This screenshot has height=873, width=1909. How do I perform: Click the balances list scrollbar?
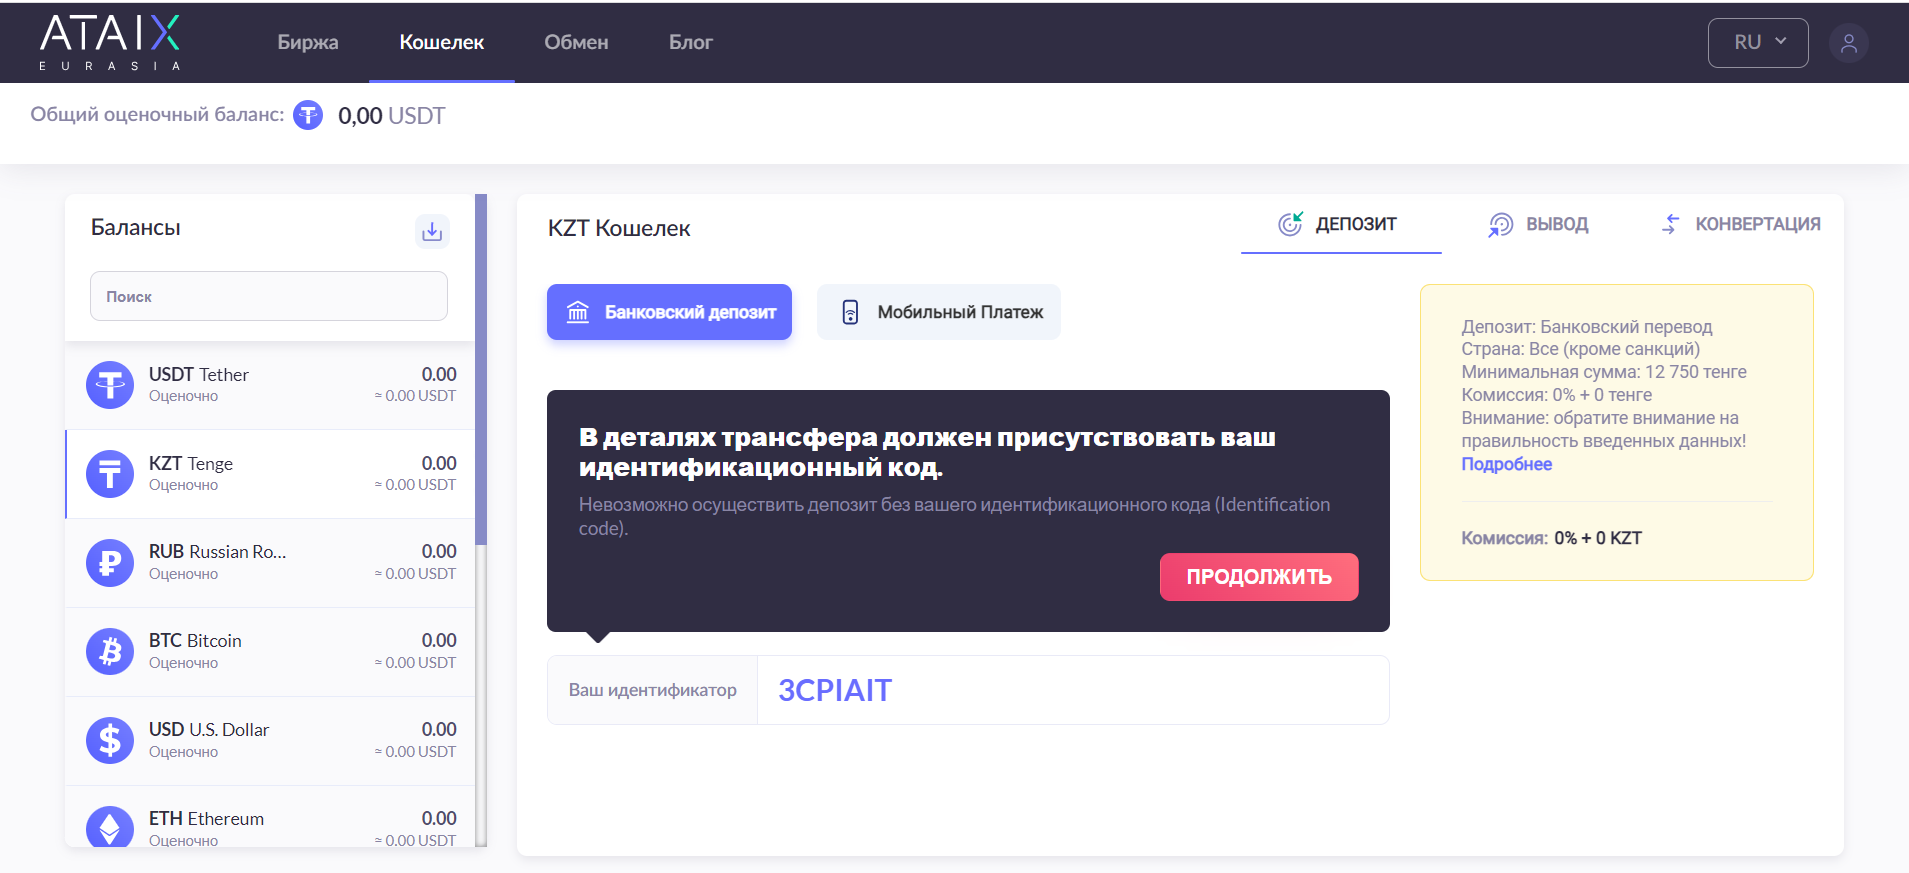click(x=481, y=370)
